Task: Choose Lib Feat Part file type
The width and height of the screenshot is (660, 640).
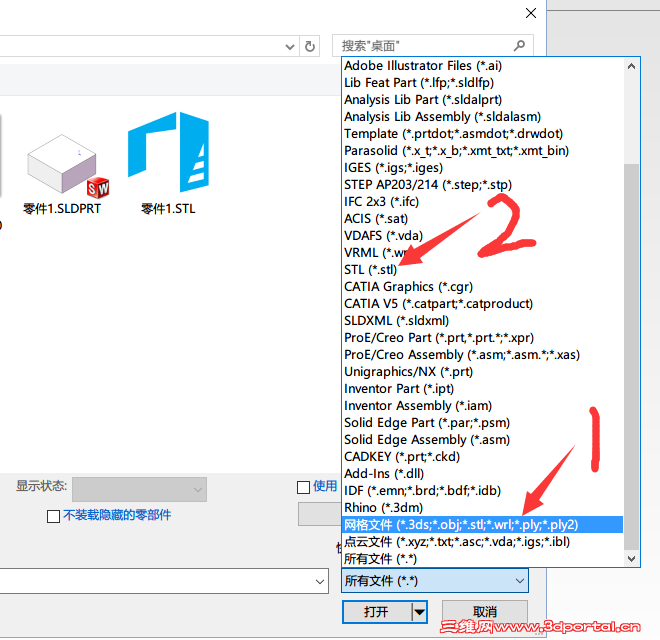Action: coord(482,83)
